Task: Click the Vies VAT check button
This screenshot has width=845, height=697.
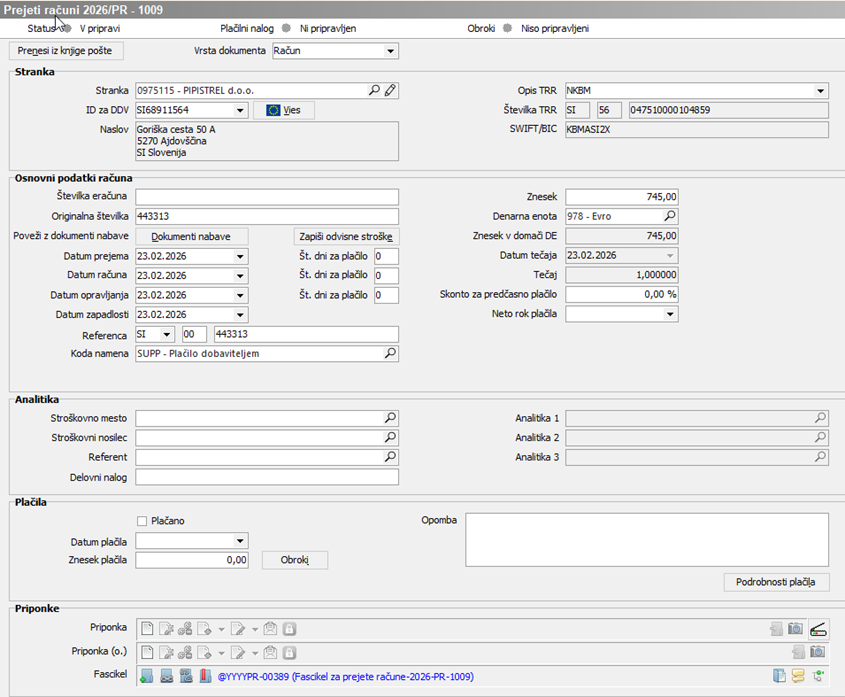Action: click(284, 111)
